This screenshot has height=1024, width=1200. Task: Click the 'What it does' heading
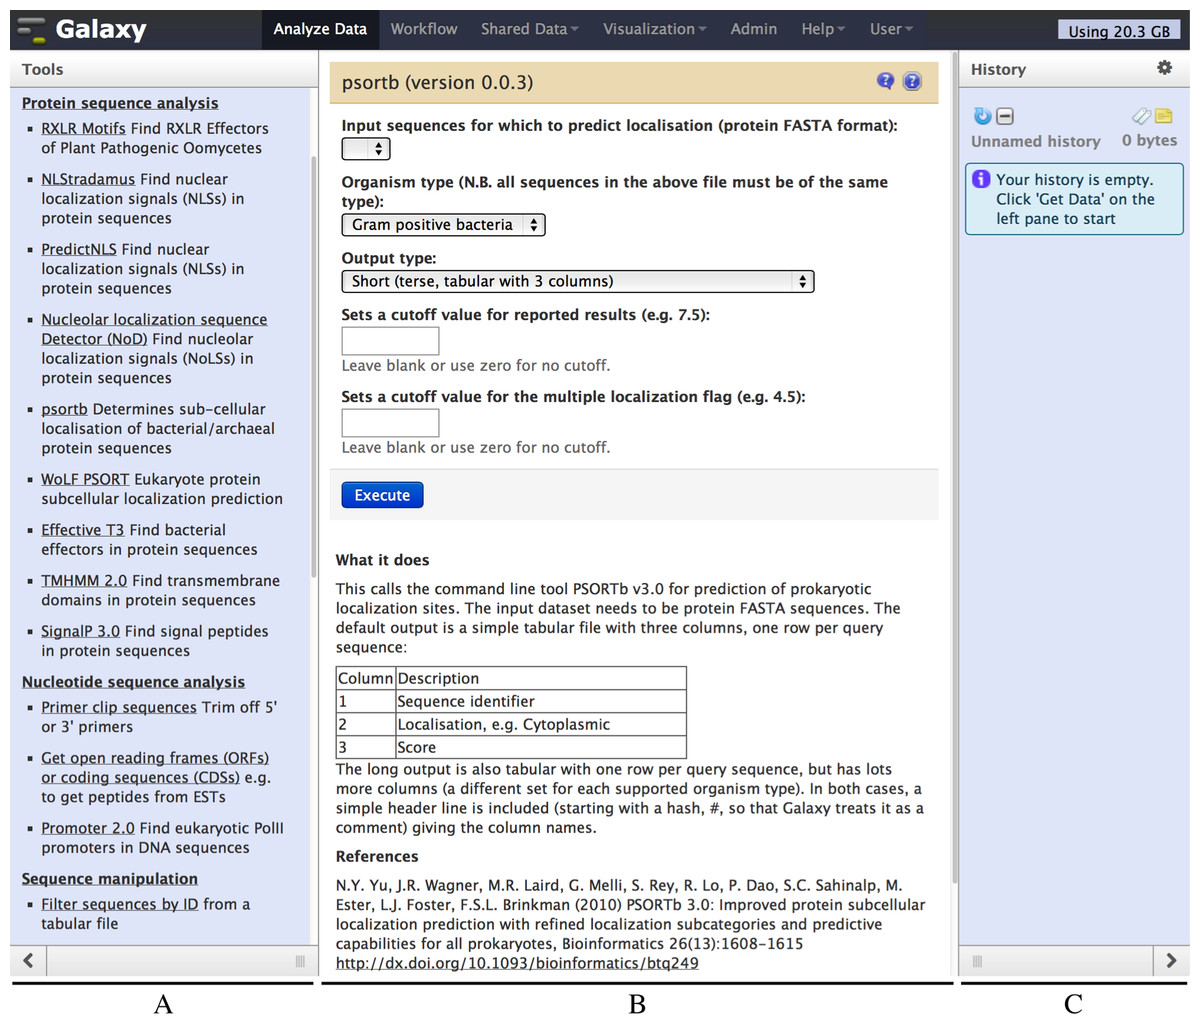pos(382,560)
